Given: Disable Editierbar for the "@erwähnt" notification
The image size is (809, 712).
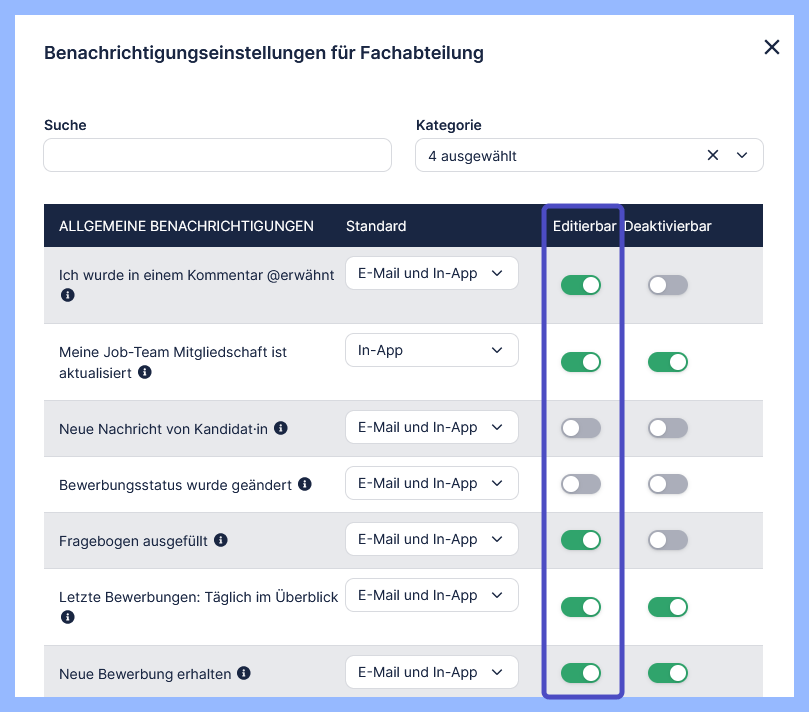Looking at the screenshot, I should (x=581, y=284).
